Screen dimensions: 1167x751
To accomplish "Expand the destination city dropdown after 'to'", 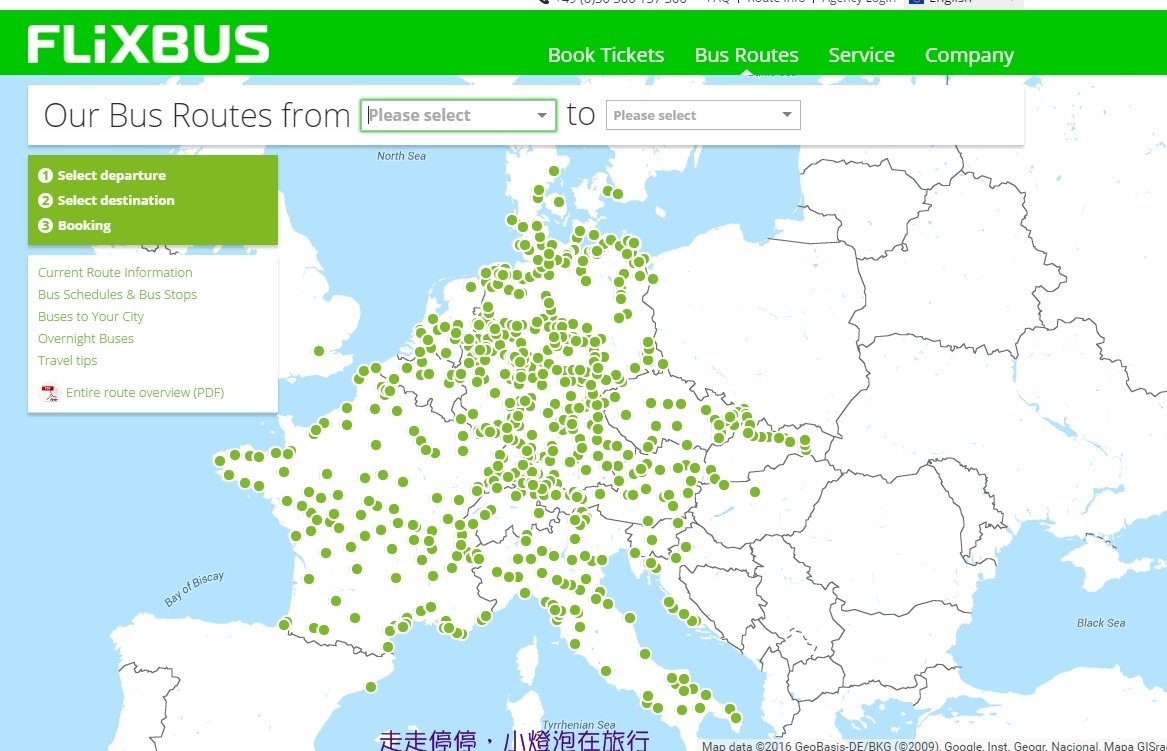I will (x=703, y=115).
